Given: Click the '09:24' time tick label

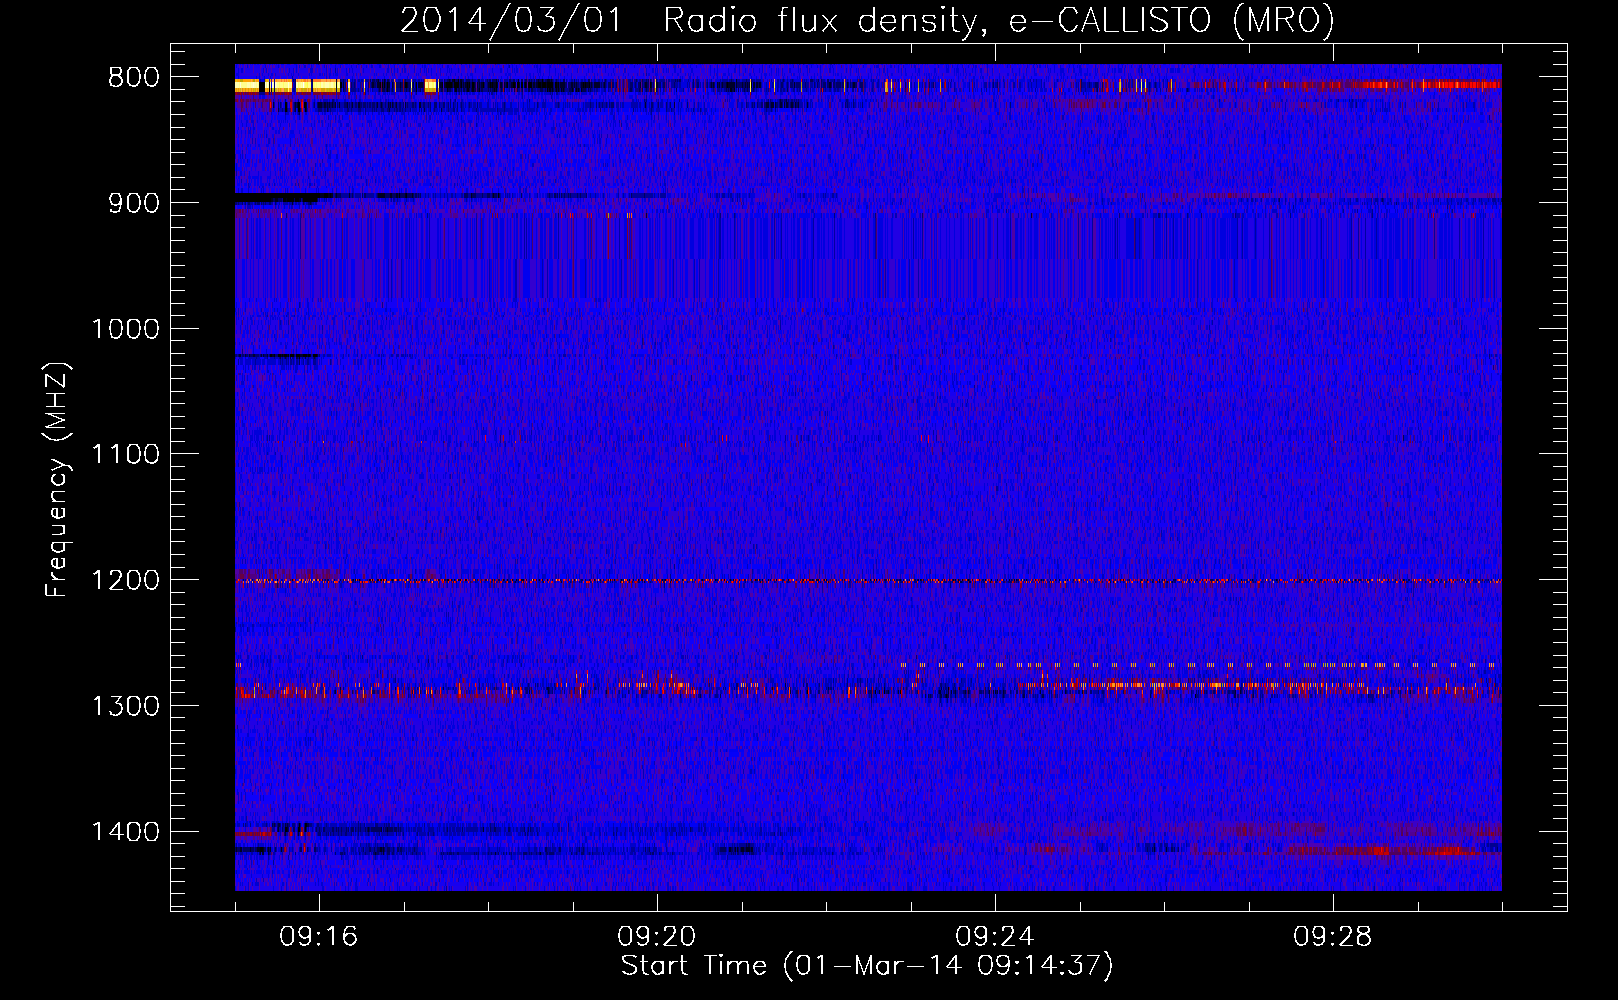Looking at the screenshot, I should click(x=995, y=937).
